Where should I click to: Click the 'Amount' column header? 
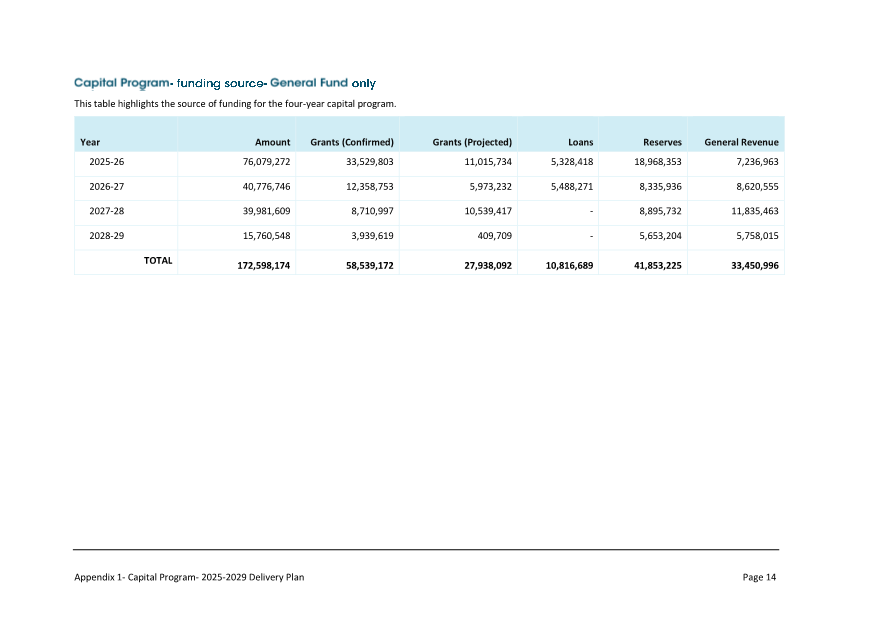tap(272, 142)
